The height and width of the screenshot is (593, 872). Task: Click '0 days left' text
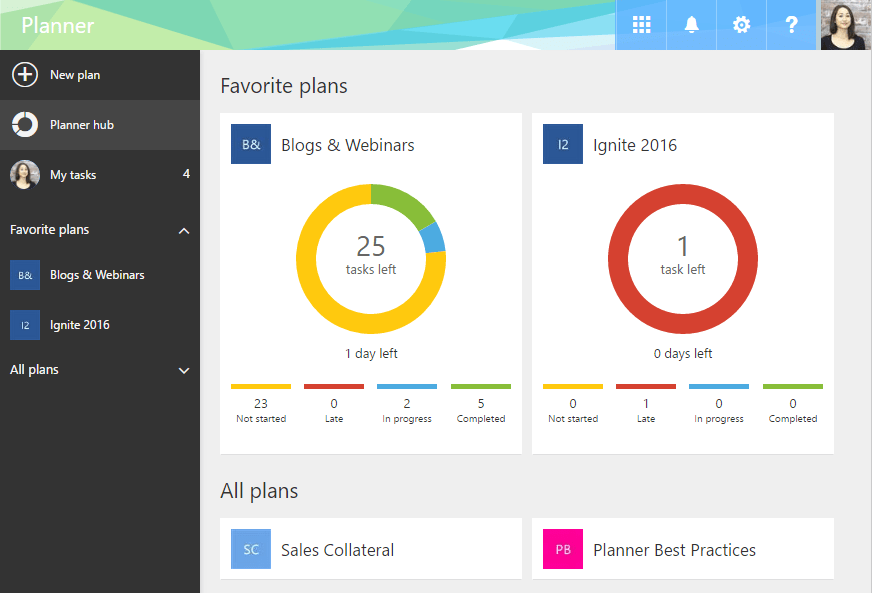coord(683,353)
